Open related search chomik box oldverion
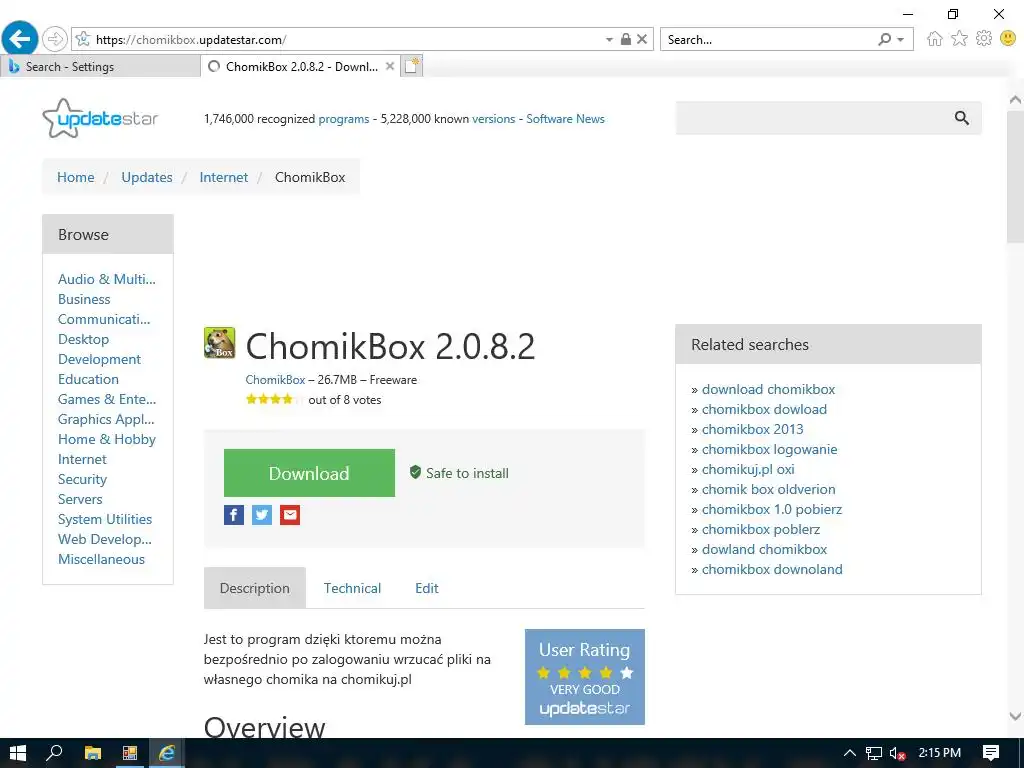The height and width of the screenshot is (768, 1024). [x=769, y=489]
